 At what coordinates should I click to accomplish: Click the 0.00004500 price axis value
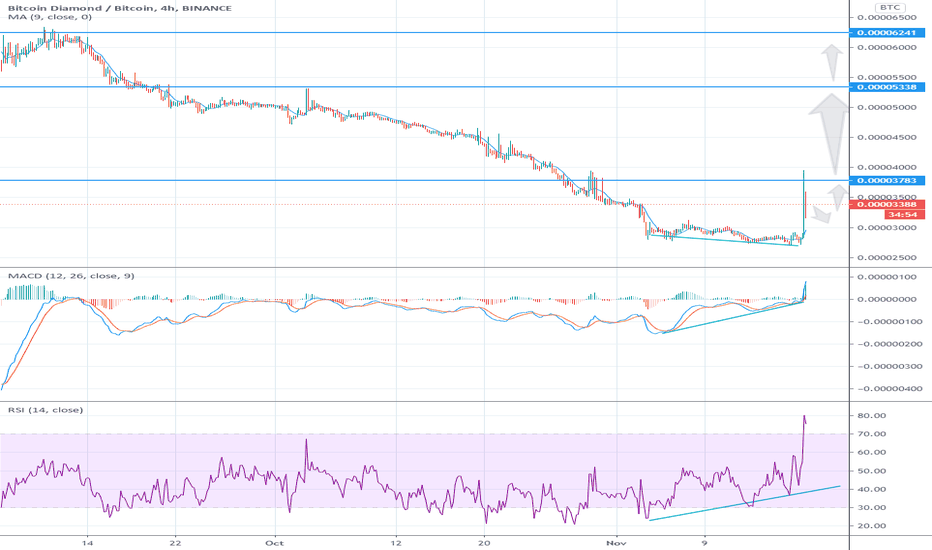click(x=887, y=137)
